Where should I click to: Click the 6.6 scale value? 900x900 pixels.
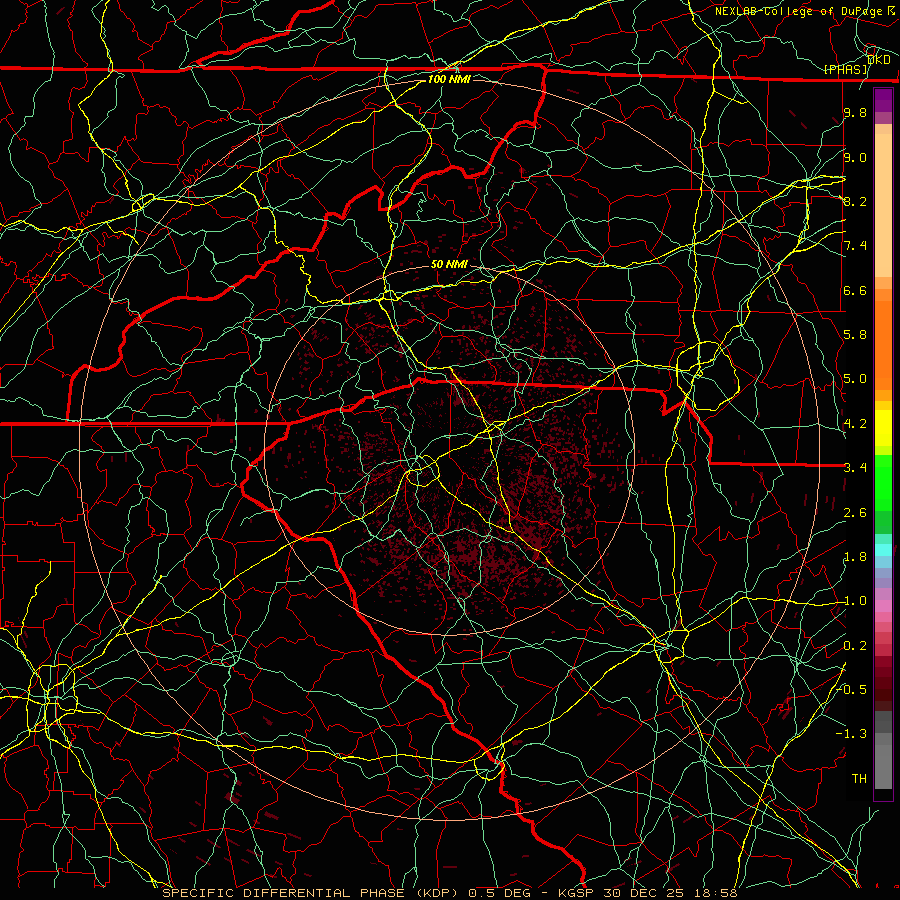855,290
